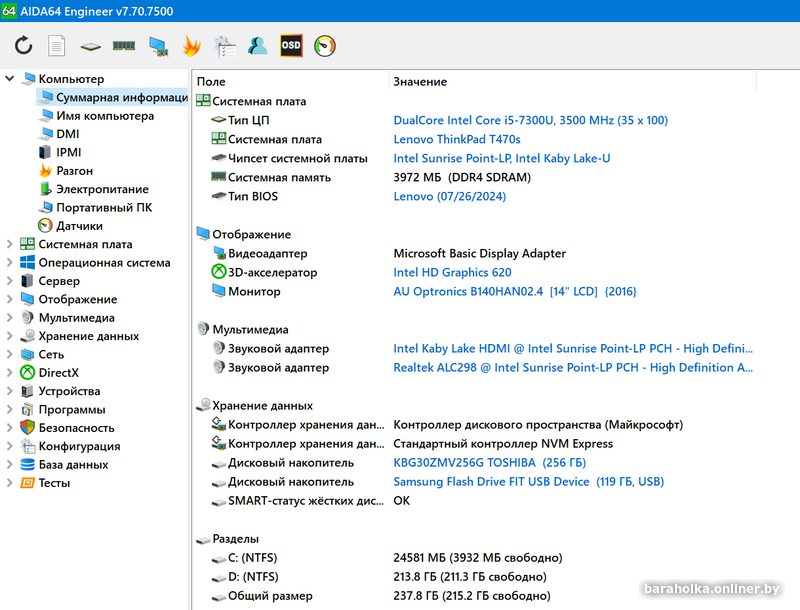Screen dimensions: 800x610
Task: Click the AIDA64 title bar logo
Action: [x=9, y=11]
